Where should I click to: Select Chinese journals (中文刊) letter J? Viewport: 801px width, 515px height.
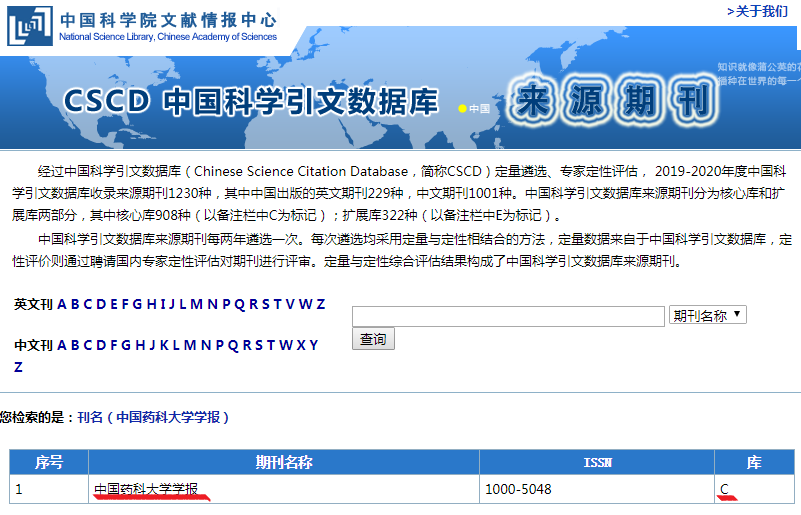152,345
